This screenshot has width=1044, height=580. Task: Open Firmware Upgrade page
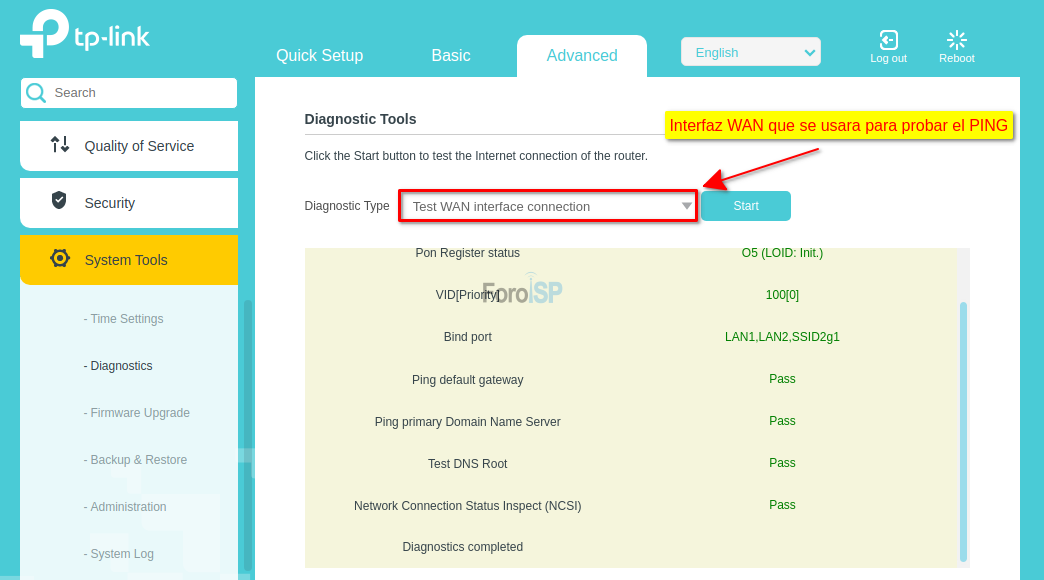point(139,413)
